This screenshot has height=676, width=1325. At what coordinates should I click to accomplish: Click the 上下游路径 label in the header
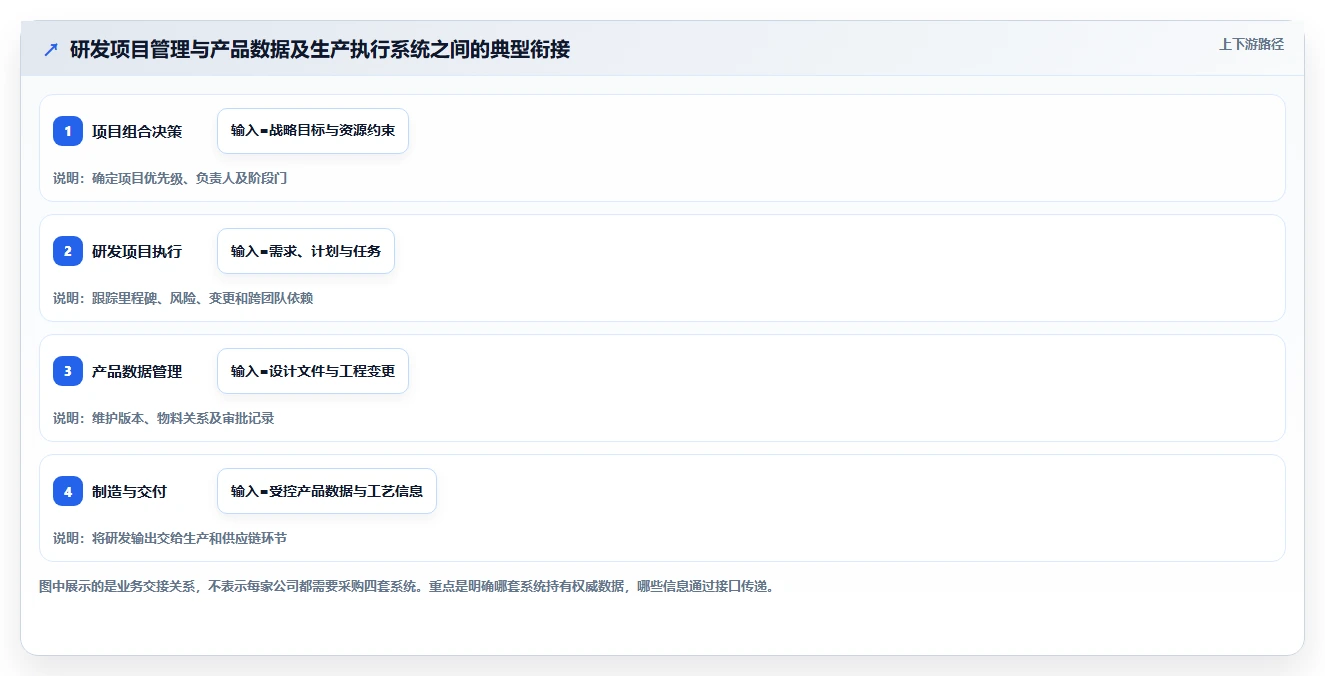coord(1251,44)
